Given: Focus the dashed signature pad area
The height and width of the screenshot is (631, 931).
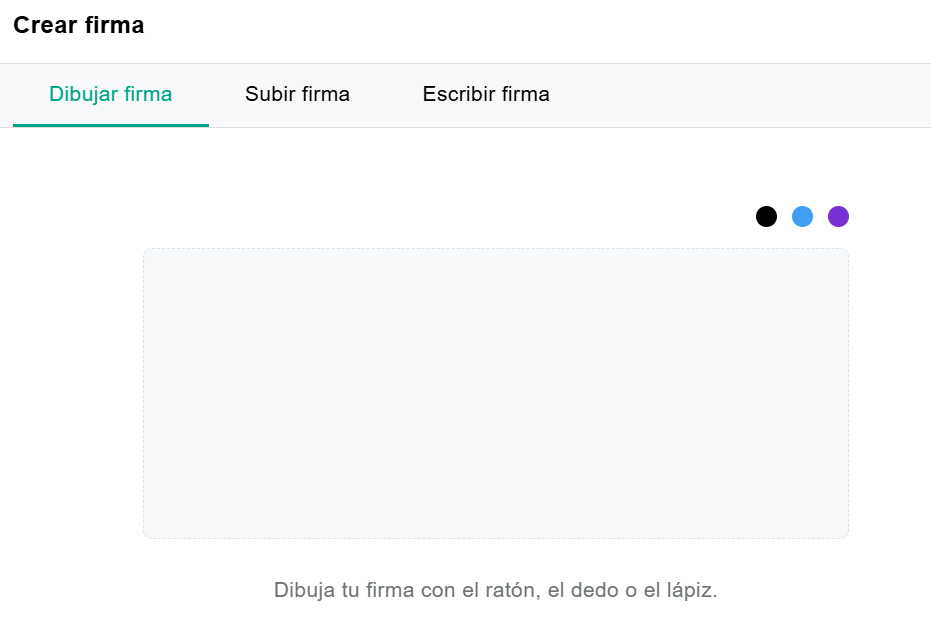Looking at the screenshot, I should (495, 393).
